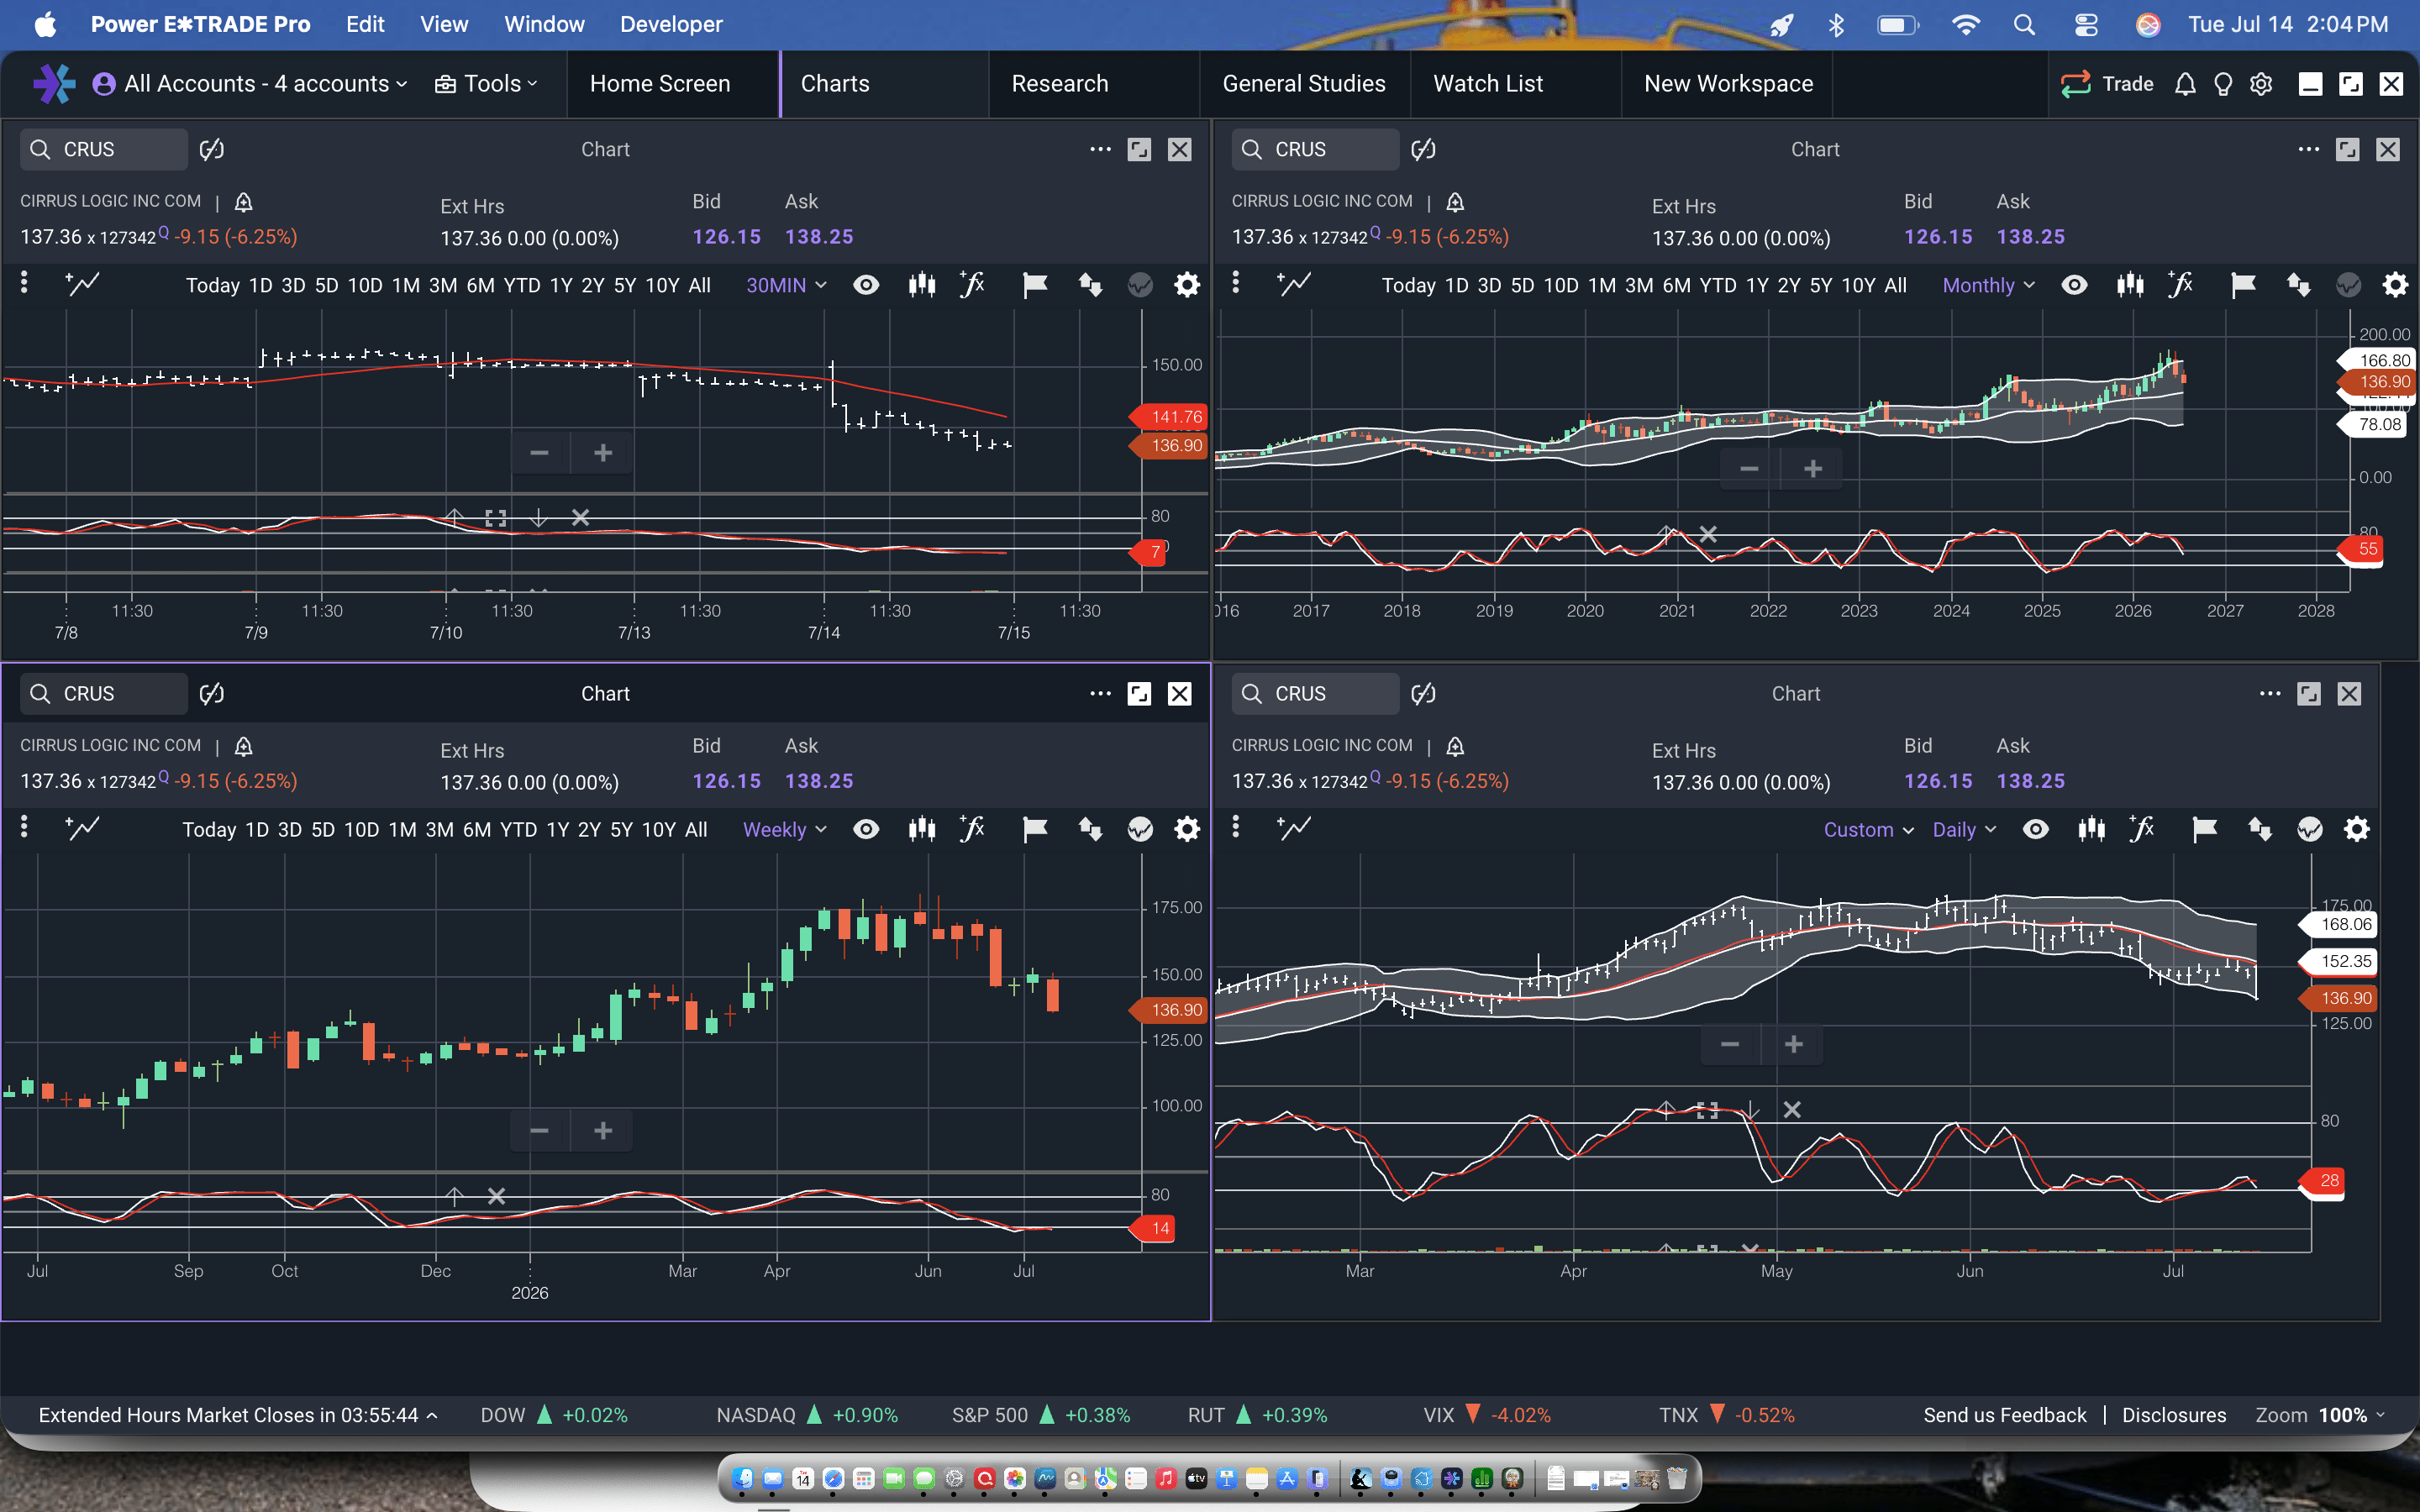Click three-dot options of Monthly chart panel
This screenshot has width=2420, height=1512.
click(2309, 149)
